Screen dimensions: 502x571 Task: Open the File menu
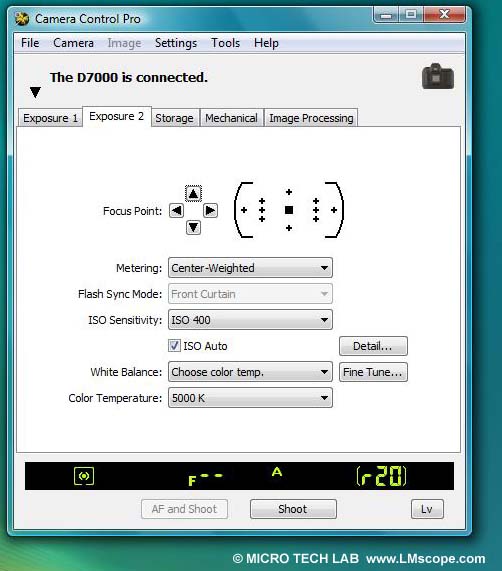(30, 43)
